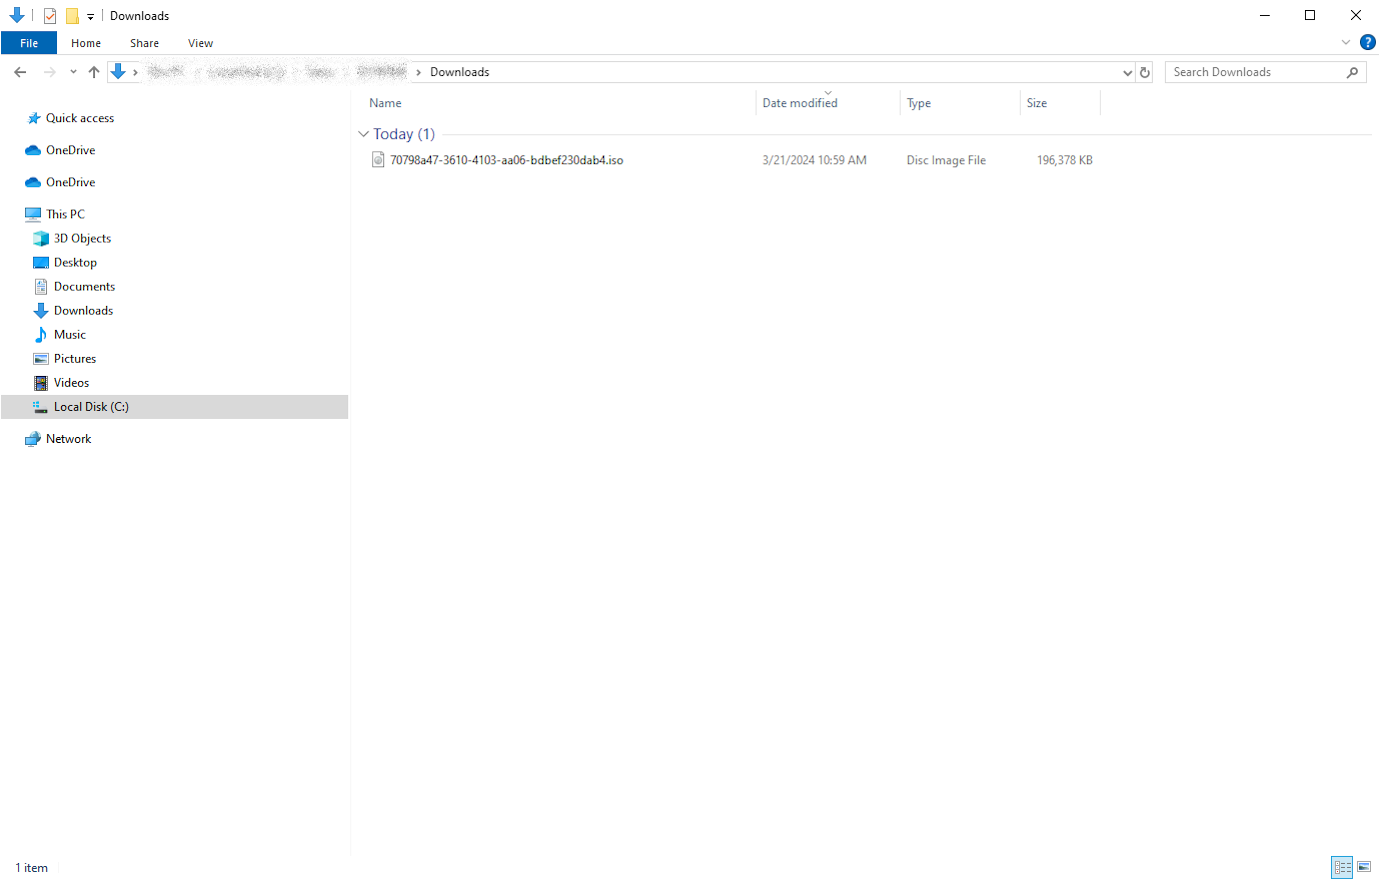Click the search magnifier icon
The height and width of the screenshot is (880, 1380).
pyautogui.click(x=1352, y=72)
